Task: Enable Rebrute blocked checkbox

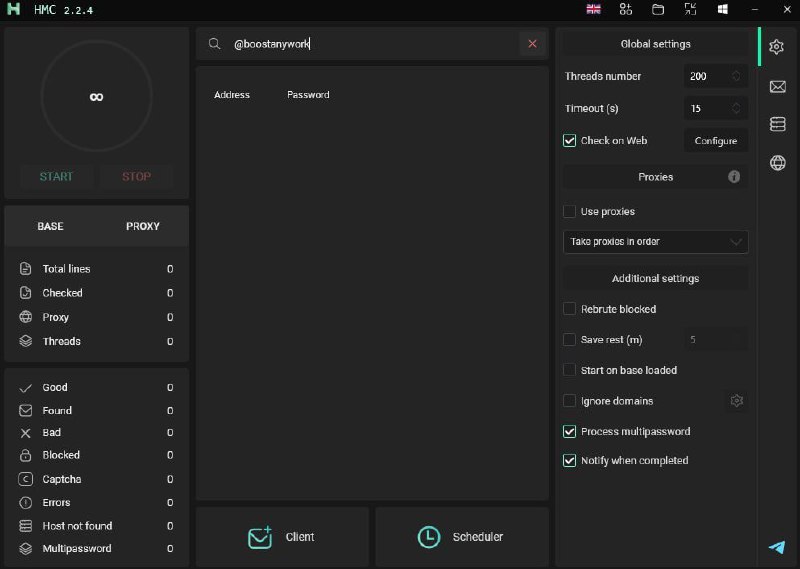Action: pos(569,309)
